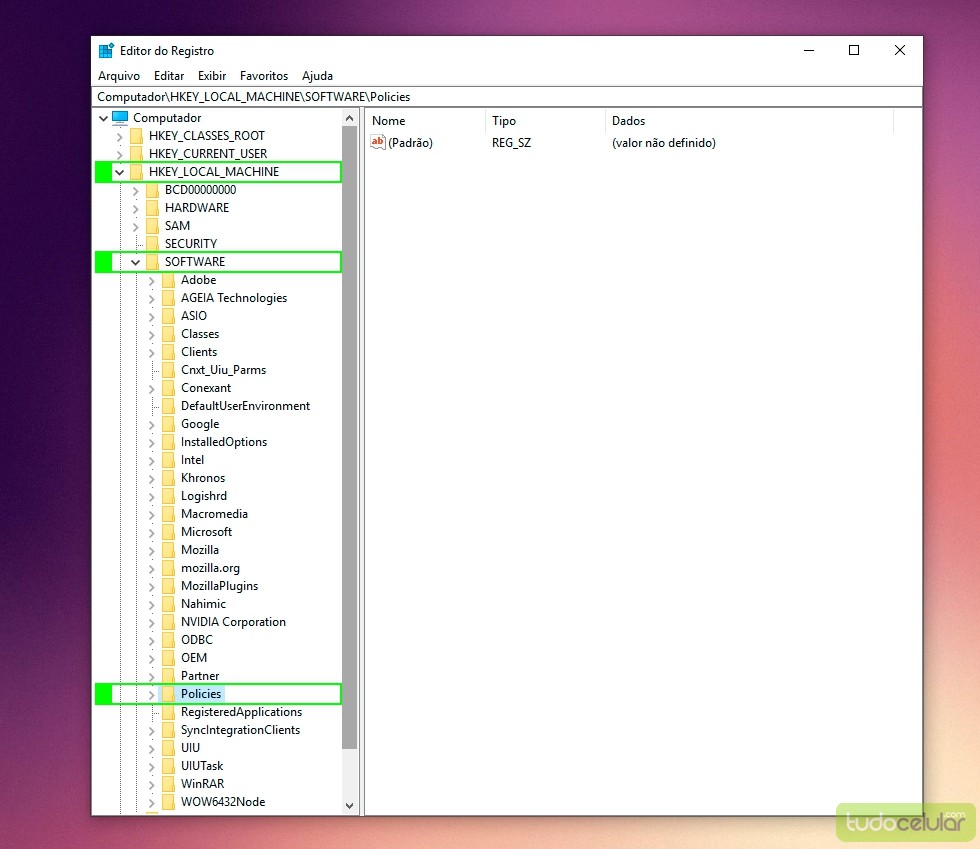This screenshot has width=980, height=849.
Task: Click the Registry Editor app icon in title bar
Action: click(106, 51)
